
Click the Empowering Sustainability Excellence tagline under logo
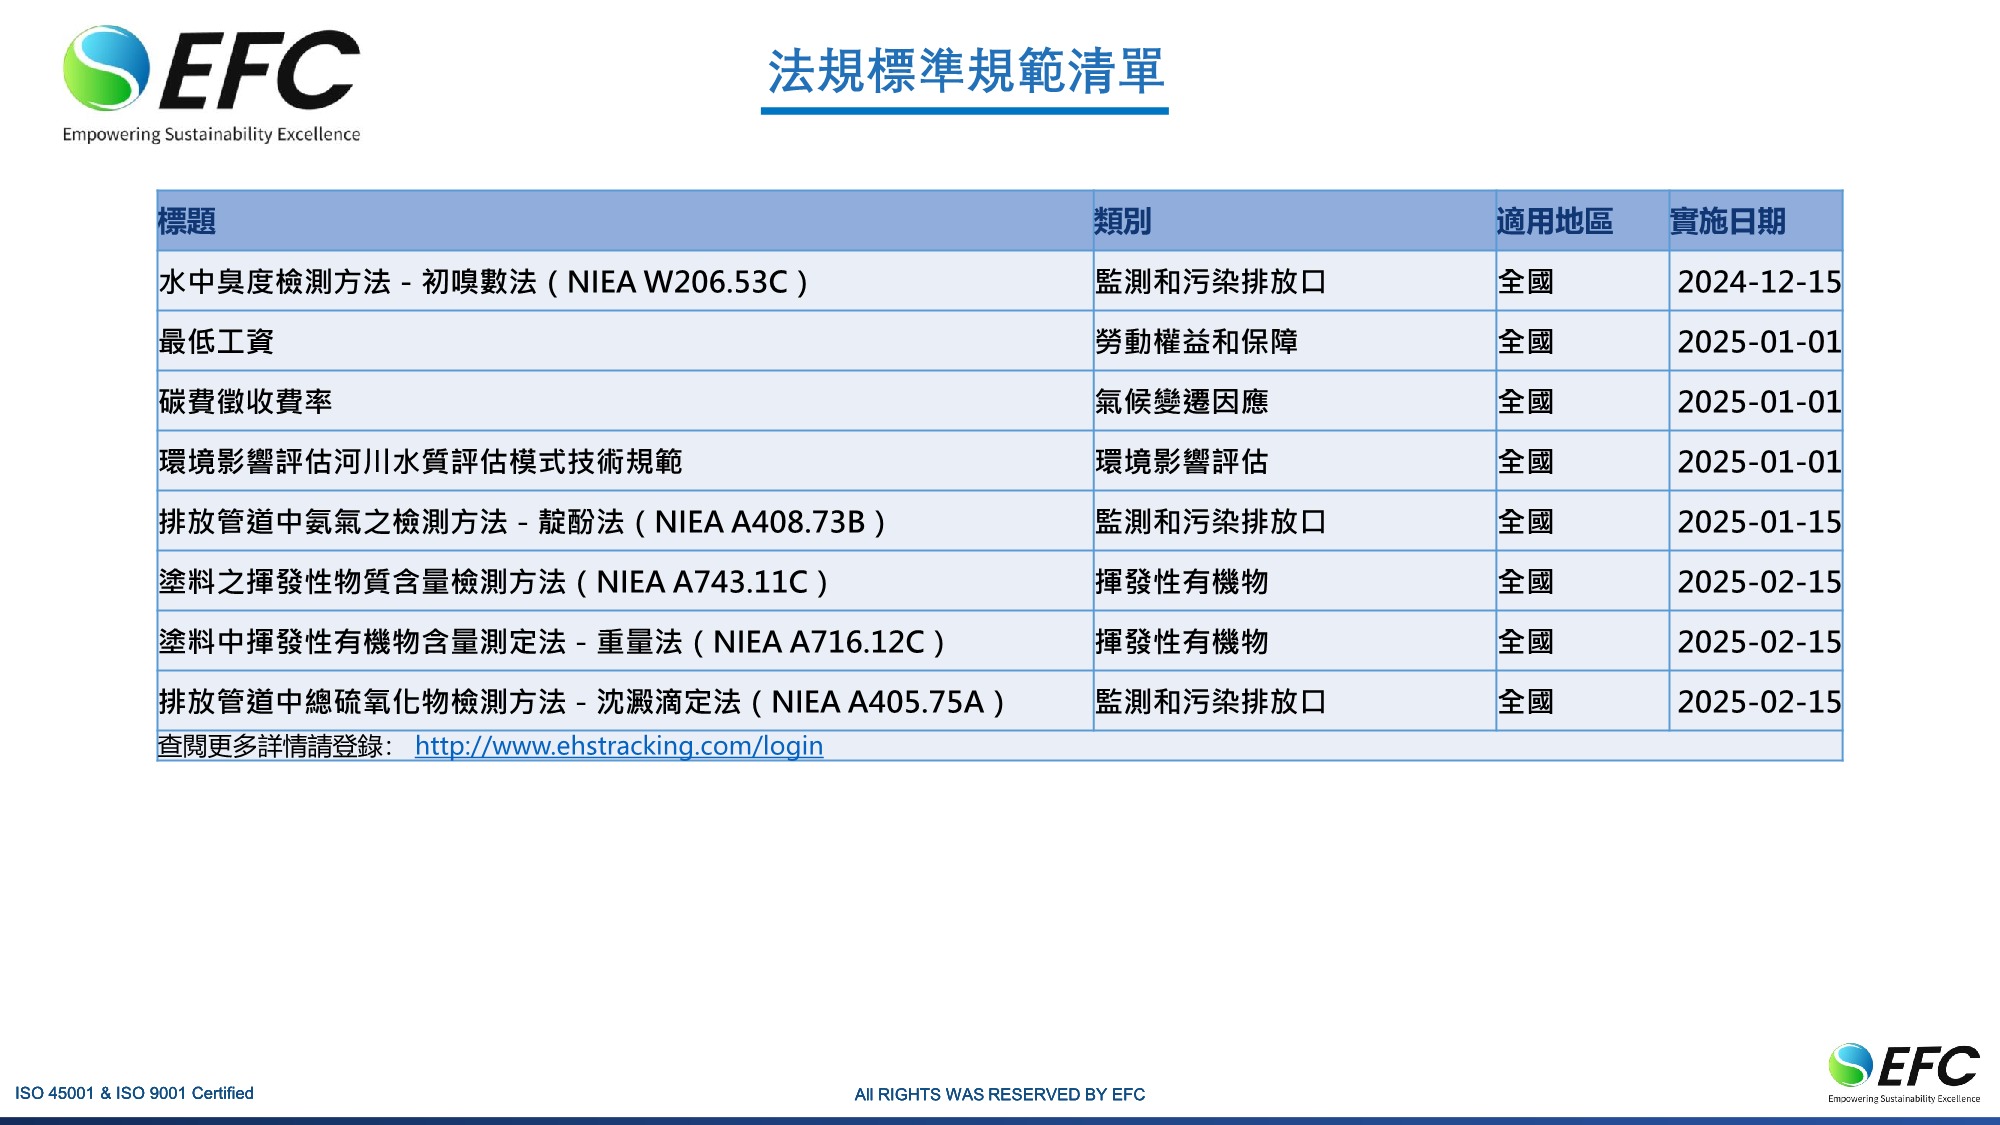tap(211, 134)
